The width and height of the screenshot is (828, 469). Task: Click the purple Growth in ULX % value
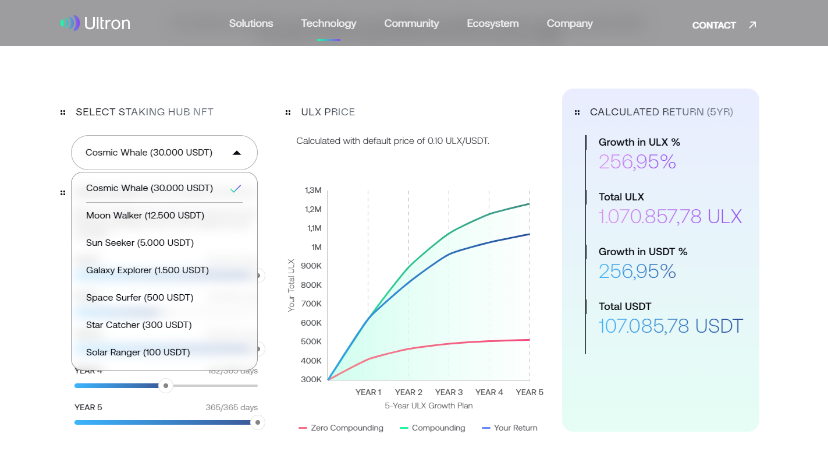[637, 162]
